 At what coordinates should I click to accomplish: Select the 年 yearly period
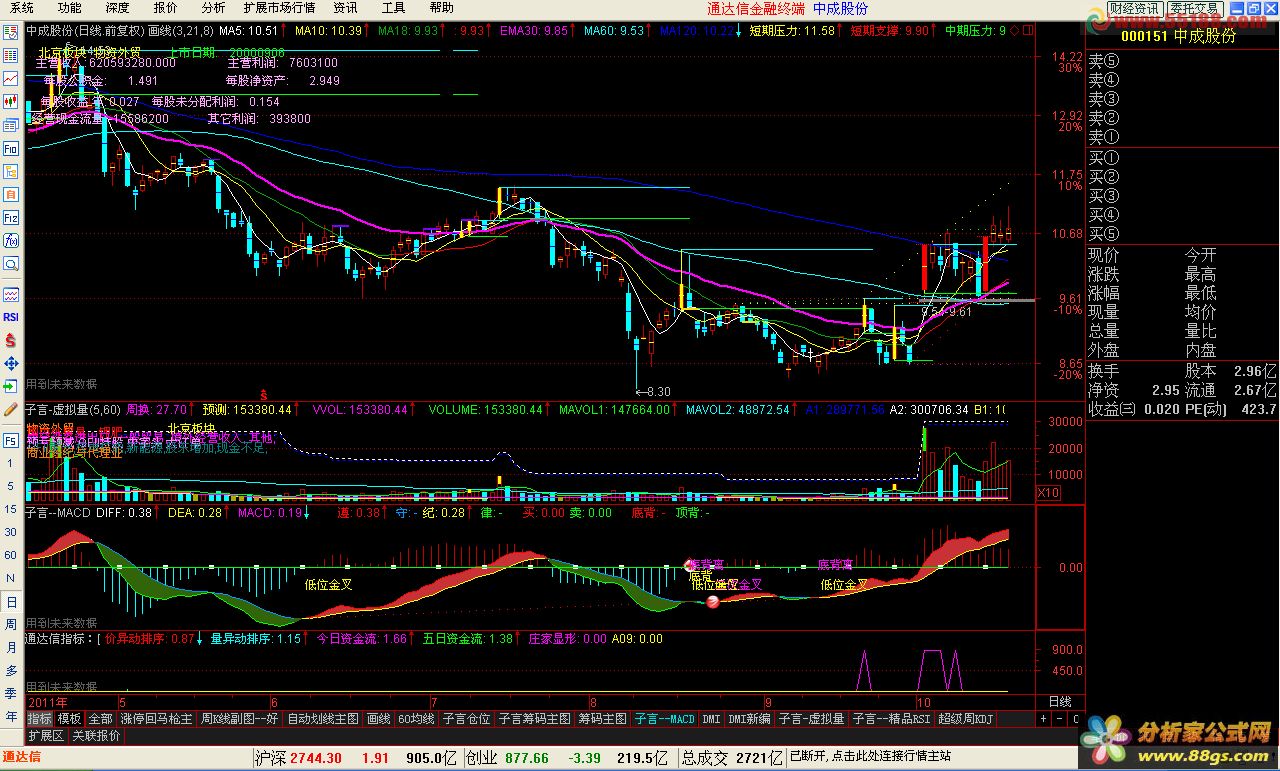(11, 716)
